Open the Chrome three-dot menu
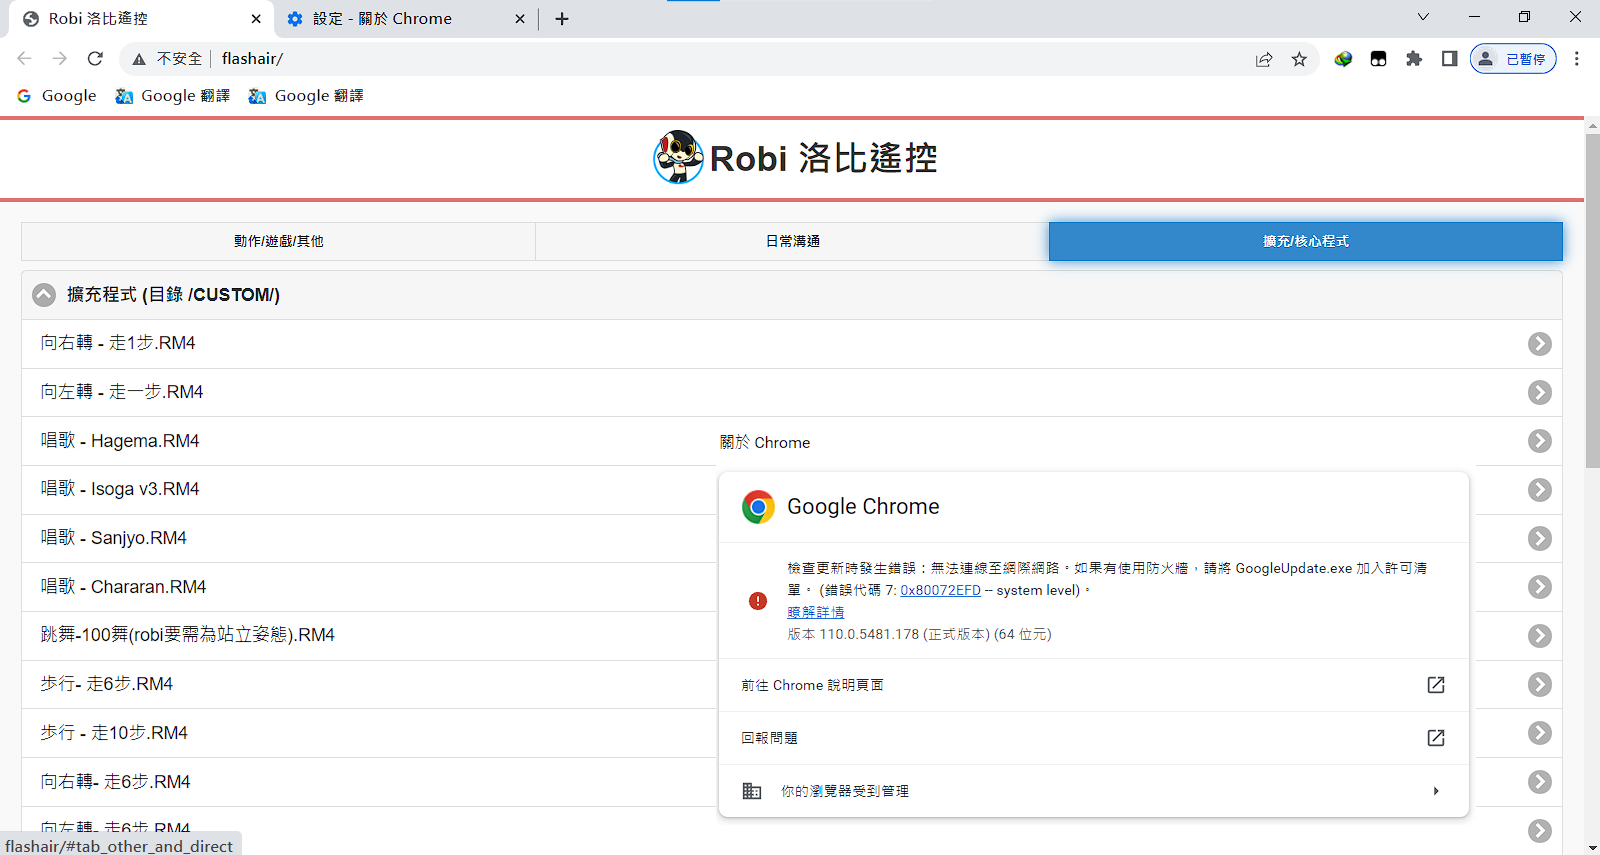Viewport: 1600px width, 855px height. point(1577,59)
